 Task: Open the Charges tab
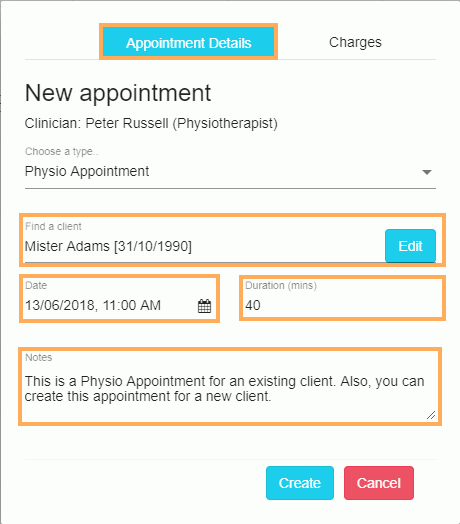tap(355, 42)
